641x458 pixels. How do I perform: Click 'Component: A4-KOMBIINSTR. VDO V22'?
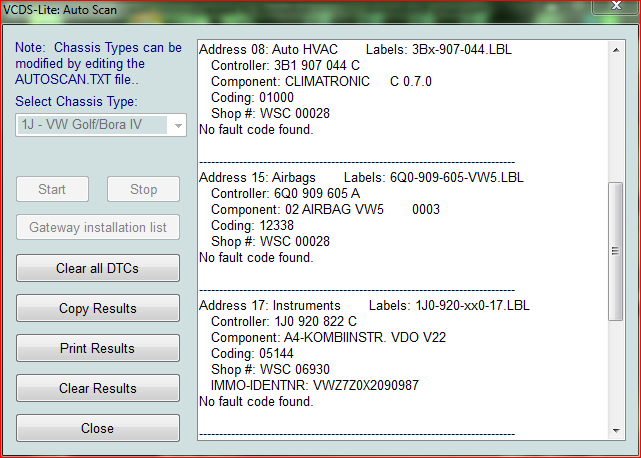328,337
